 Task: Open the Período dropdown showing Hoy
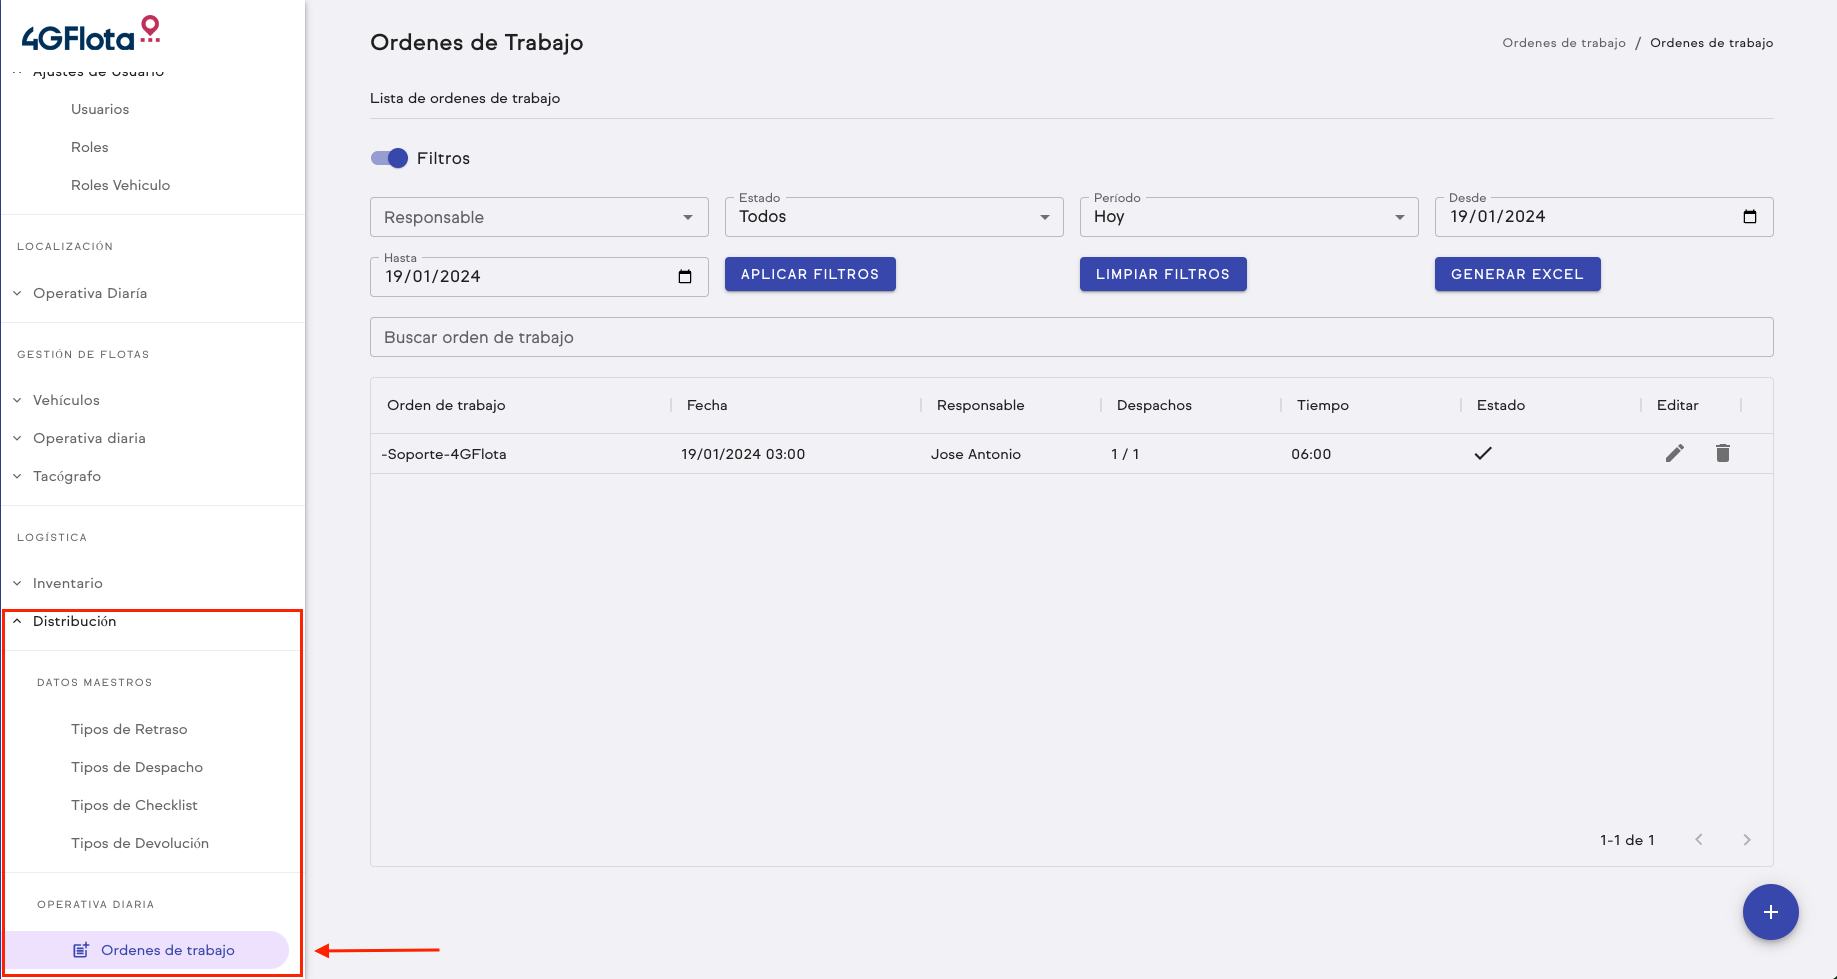pyautogui.click(x=1248, y=217)
